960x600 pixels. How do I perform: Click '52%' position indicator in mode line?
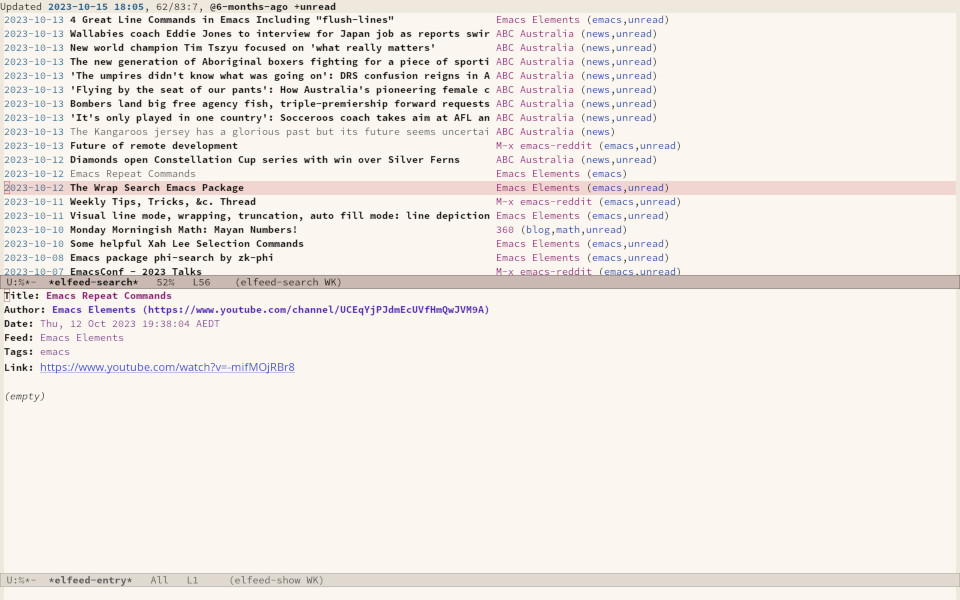165,282
